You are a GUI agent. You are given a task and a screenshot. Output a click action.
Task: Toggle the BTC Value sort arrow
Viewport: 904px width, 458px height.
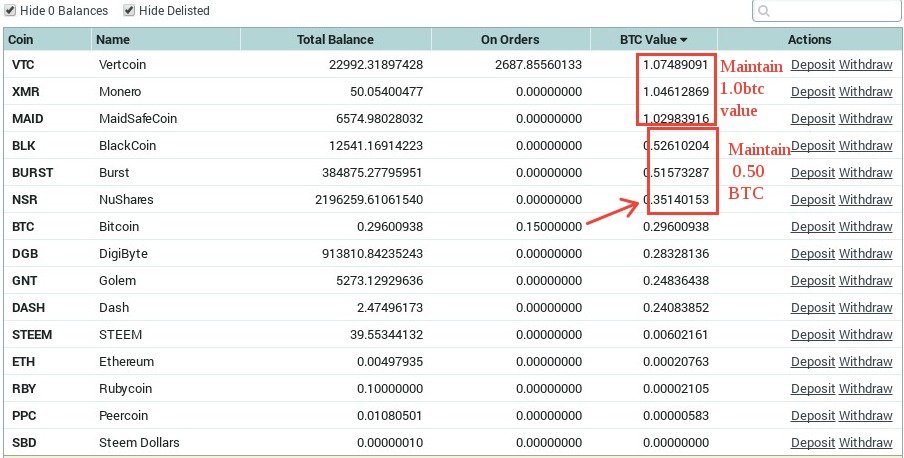click(684, 40)
